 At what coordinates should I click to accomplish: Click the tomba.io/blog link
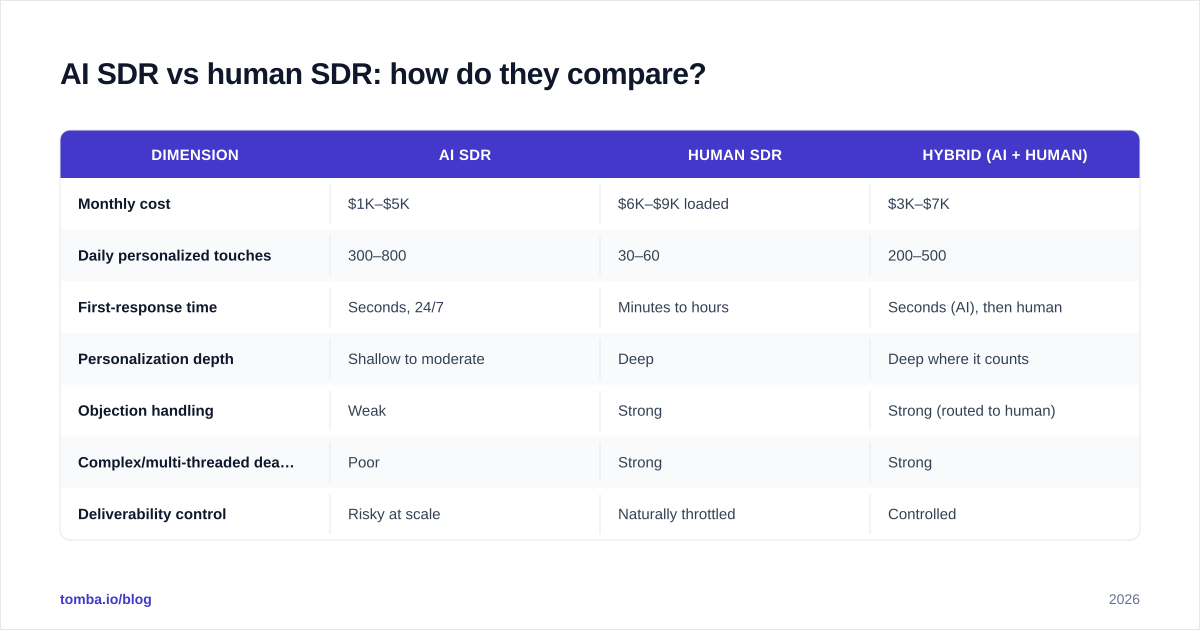[x=106, y=599]
